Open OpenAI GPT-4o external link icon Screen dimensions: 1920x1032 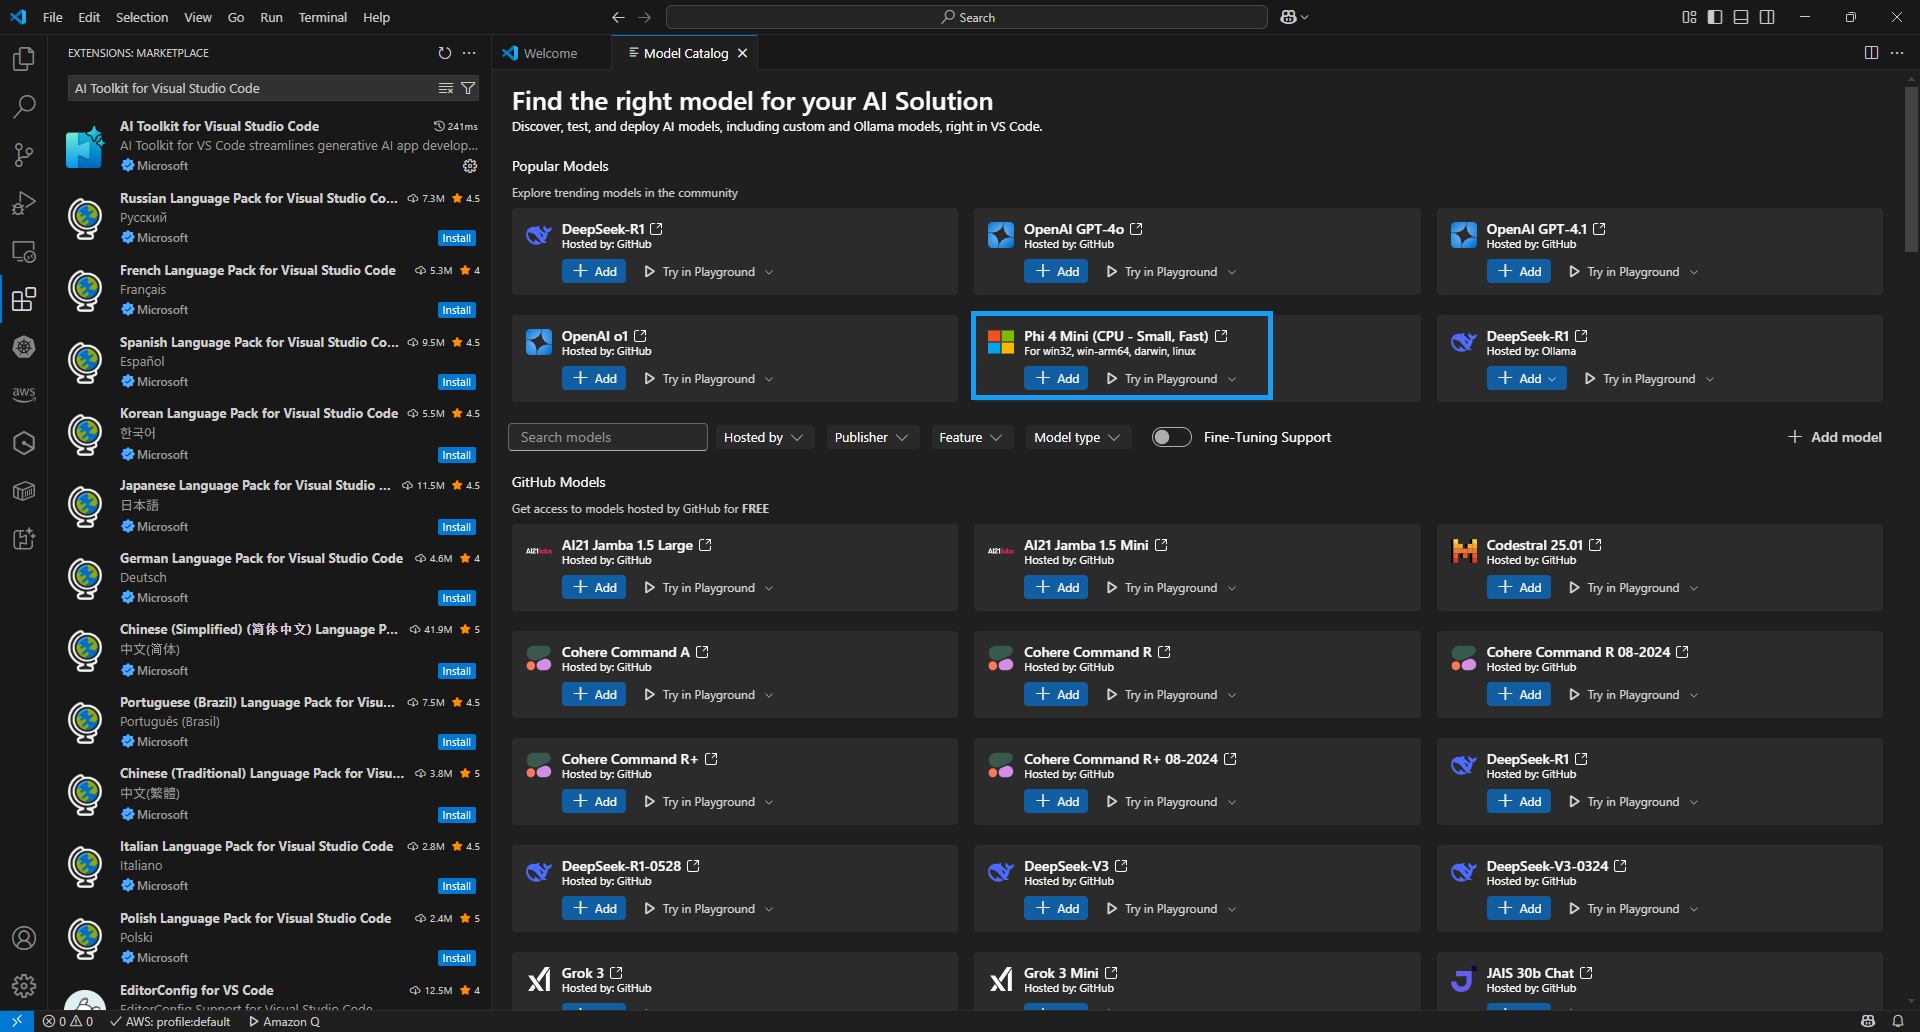tap(1136, 229)
